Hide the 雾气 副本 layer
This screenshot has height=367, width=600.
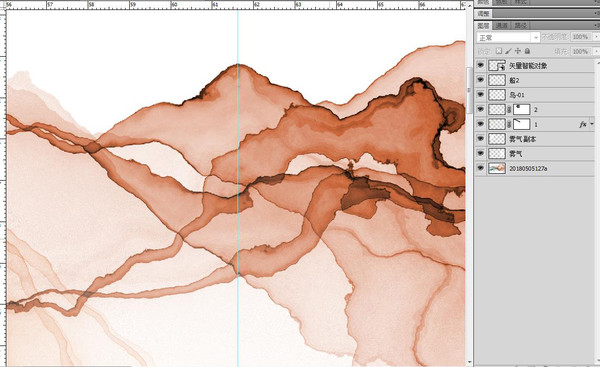[481, 139]
